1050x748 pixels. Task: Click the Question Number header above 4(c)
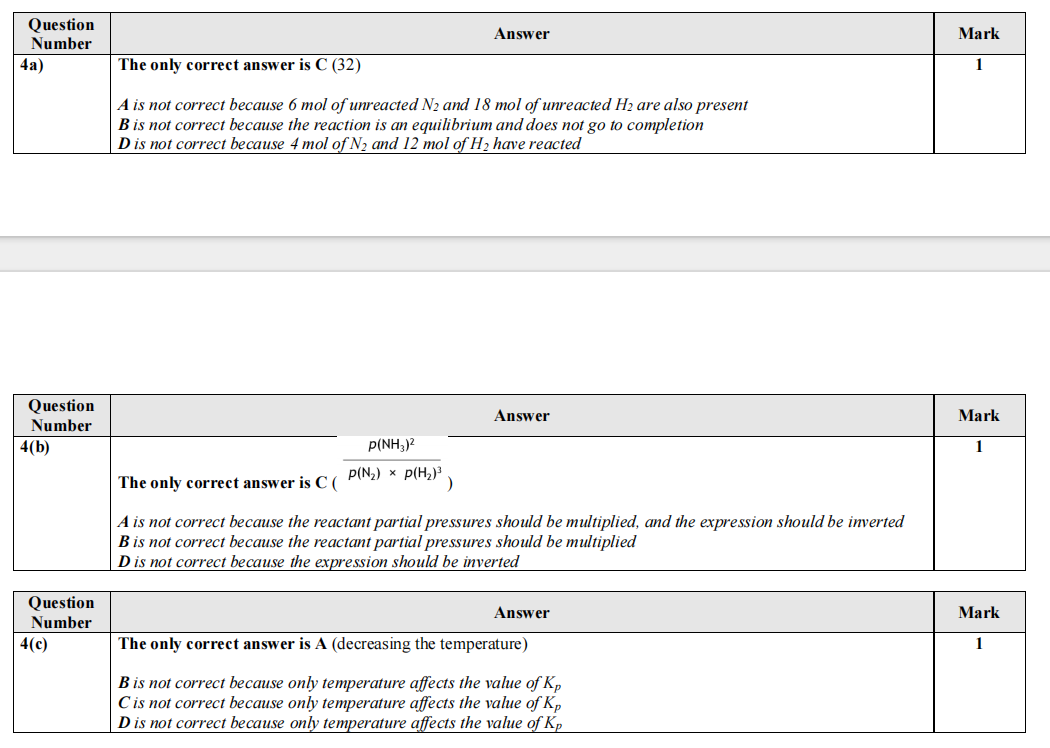(x=61, y=612)
